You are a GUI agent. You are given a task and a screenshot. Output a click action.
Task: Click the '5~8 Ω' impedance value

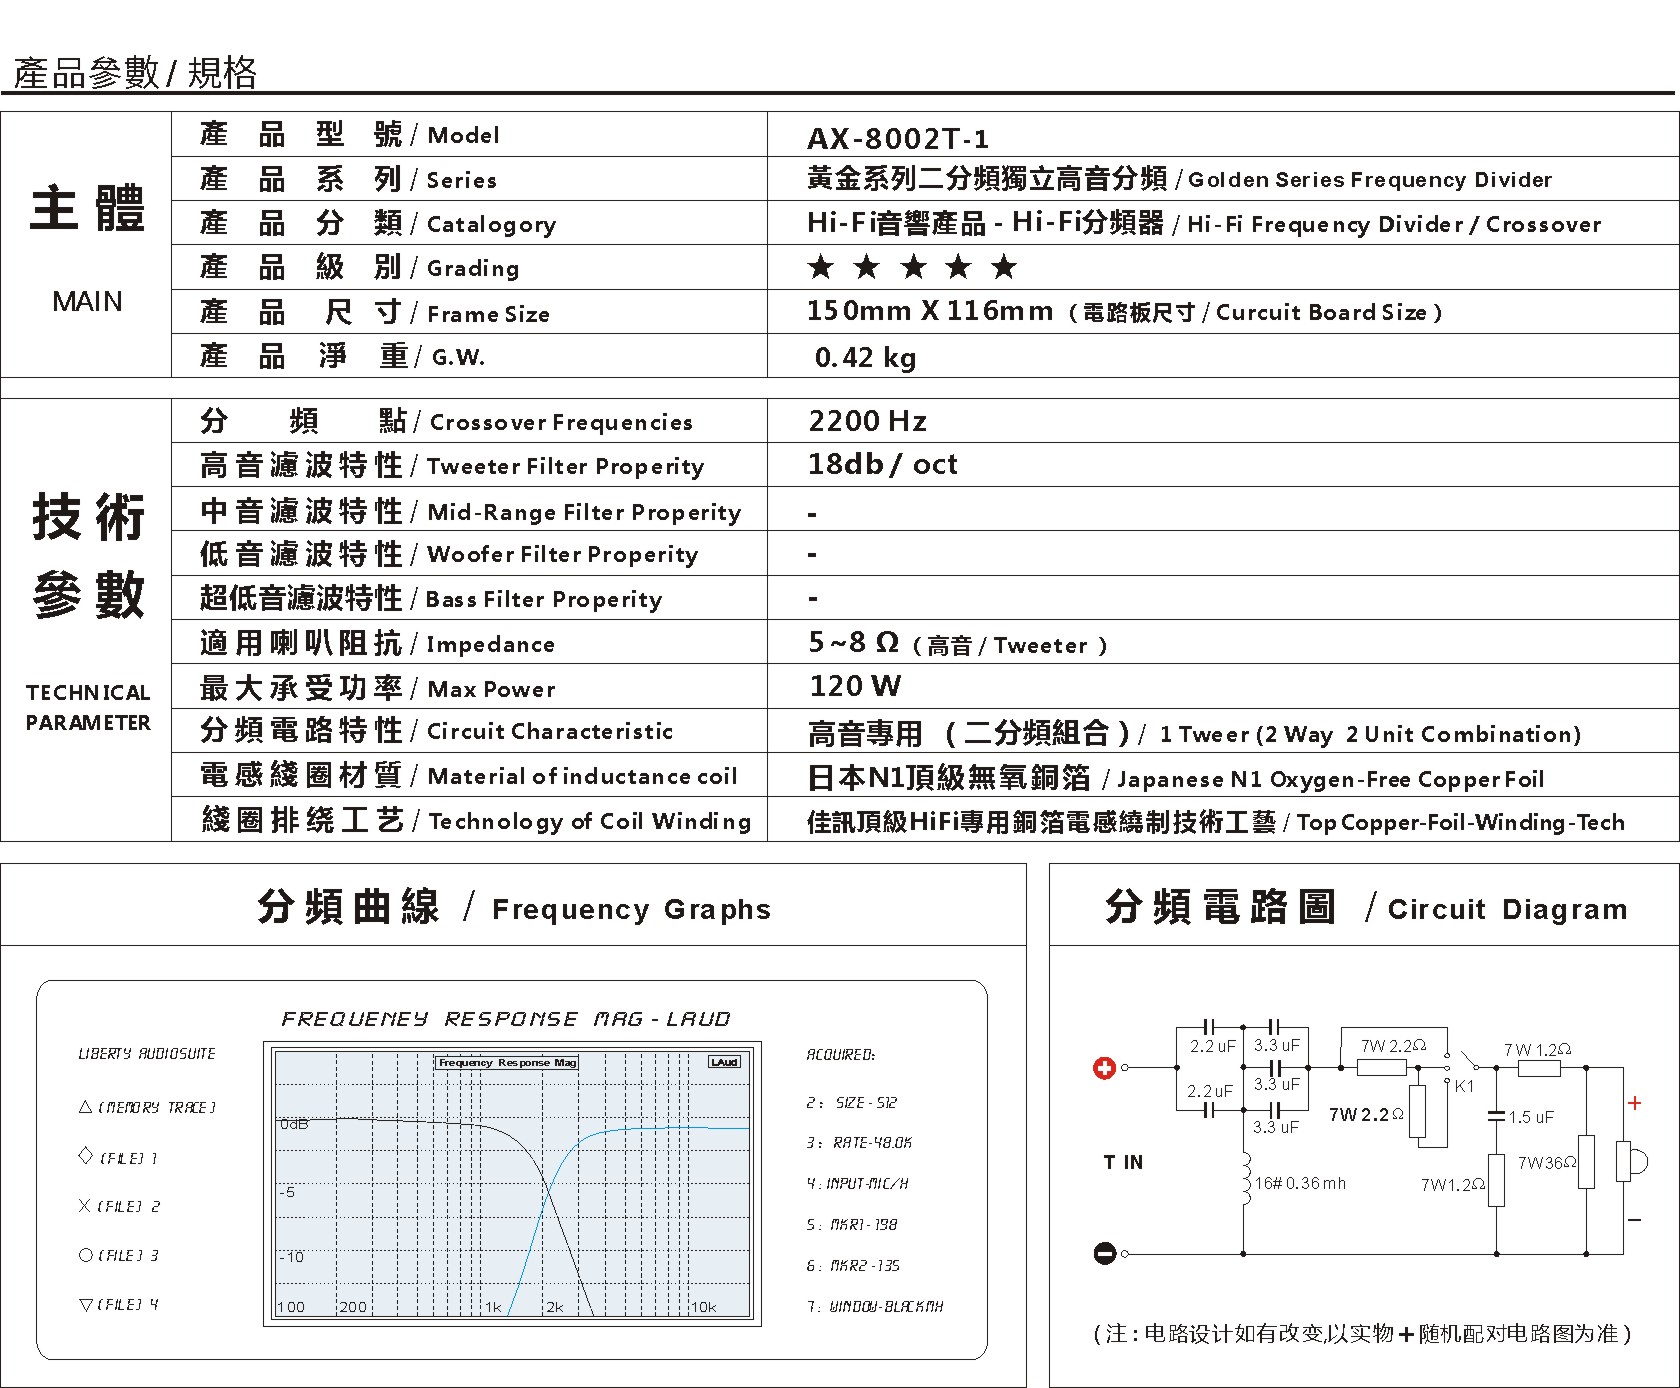853,642
